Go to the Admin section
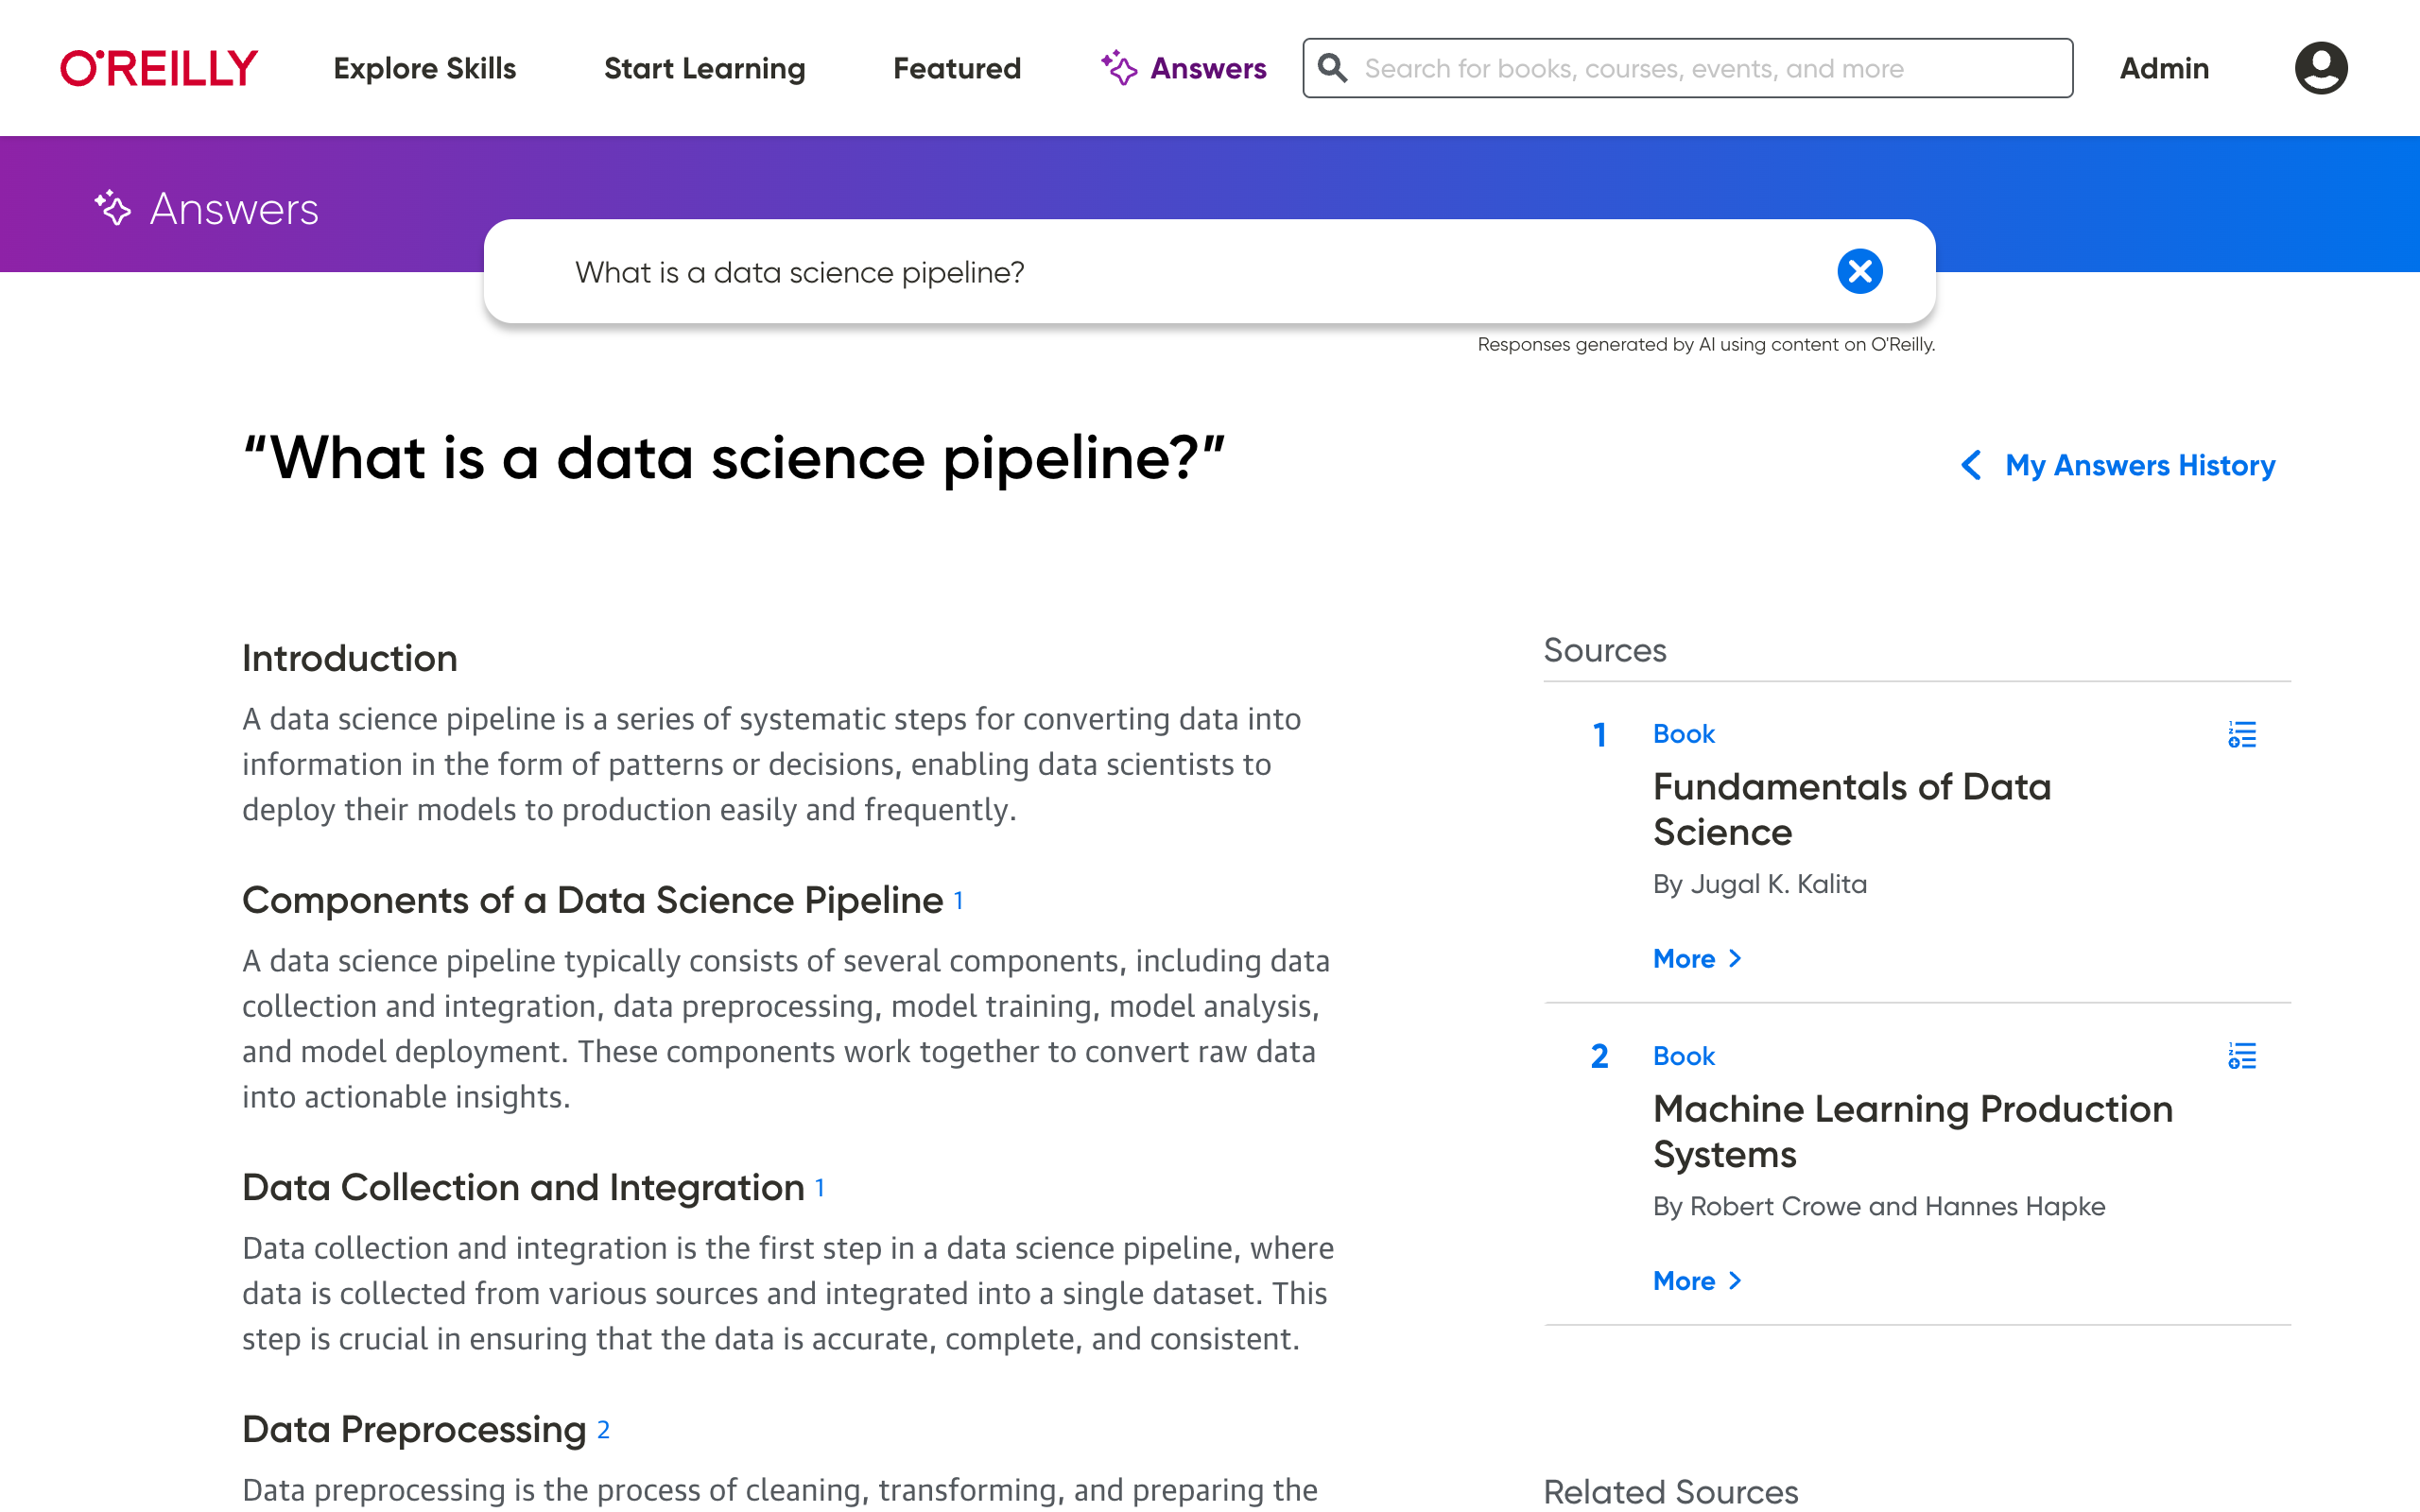The image size is (2420, 1512). pyautogui.click(x=2164, y=68)
